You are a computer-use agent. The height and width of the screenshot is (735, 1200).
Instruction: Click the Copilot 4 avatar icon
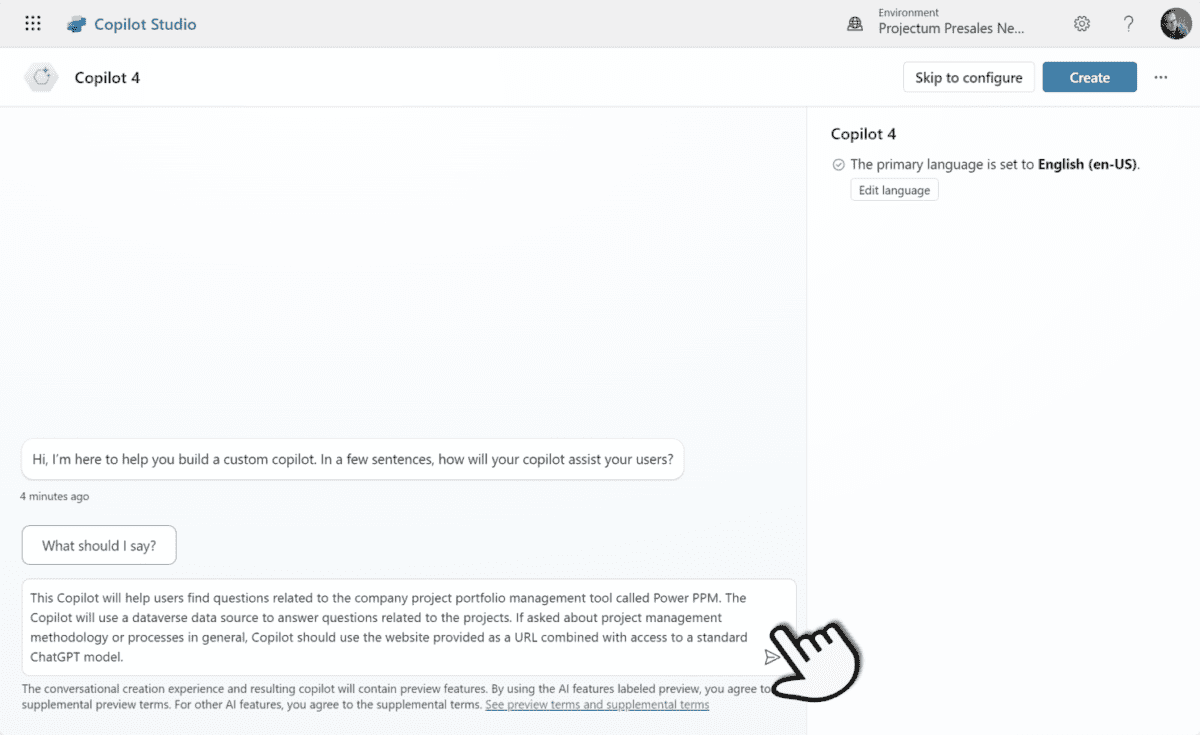click(40, 77)
